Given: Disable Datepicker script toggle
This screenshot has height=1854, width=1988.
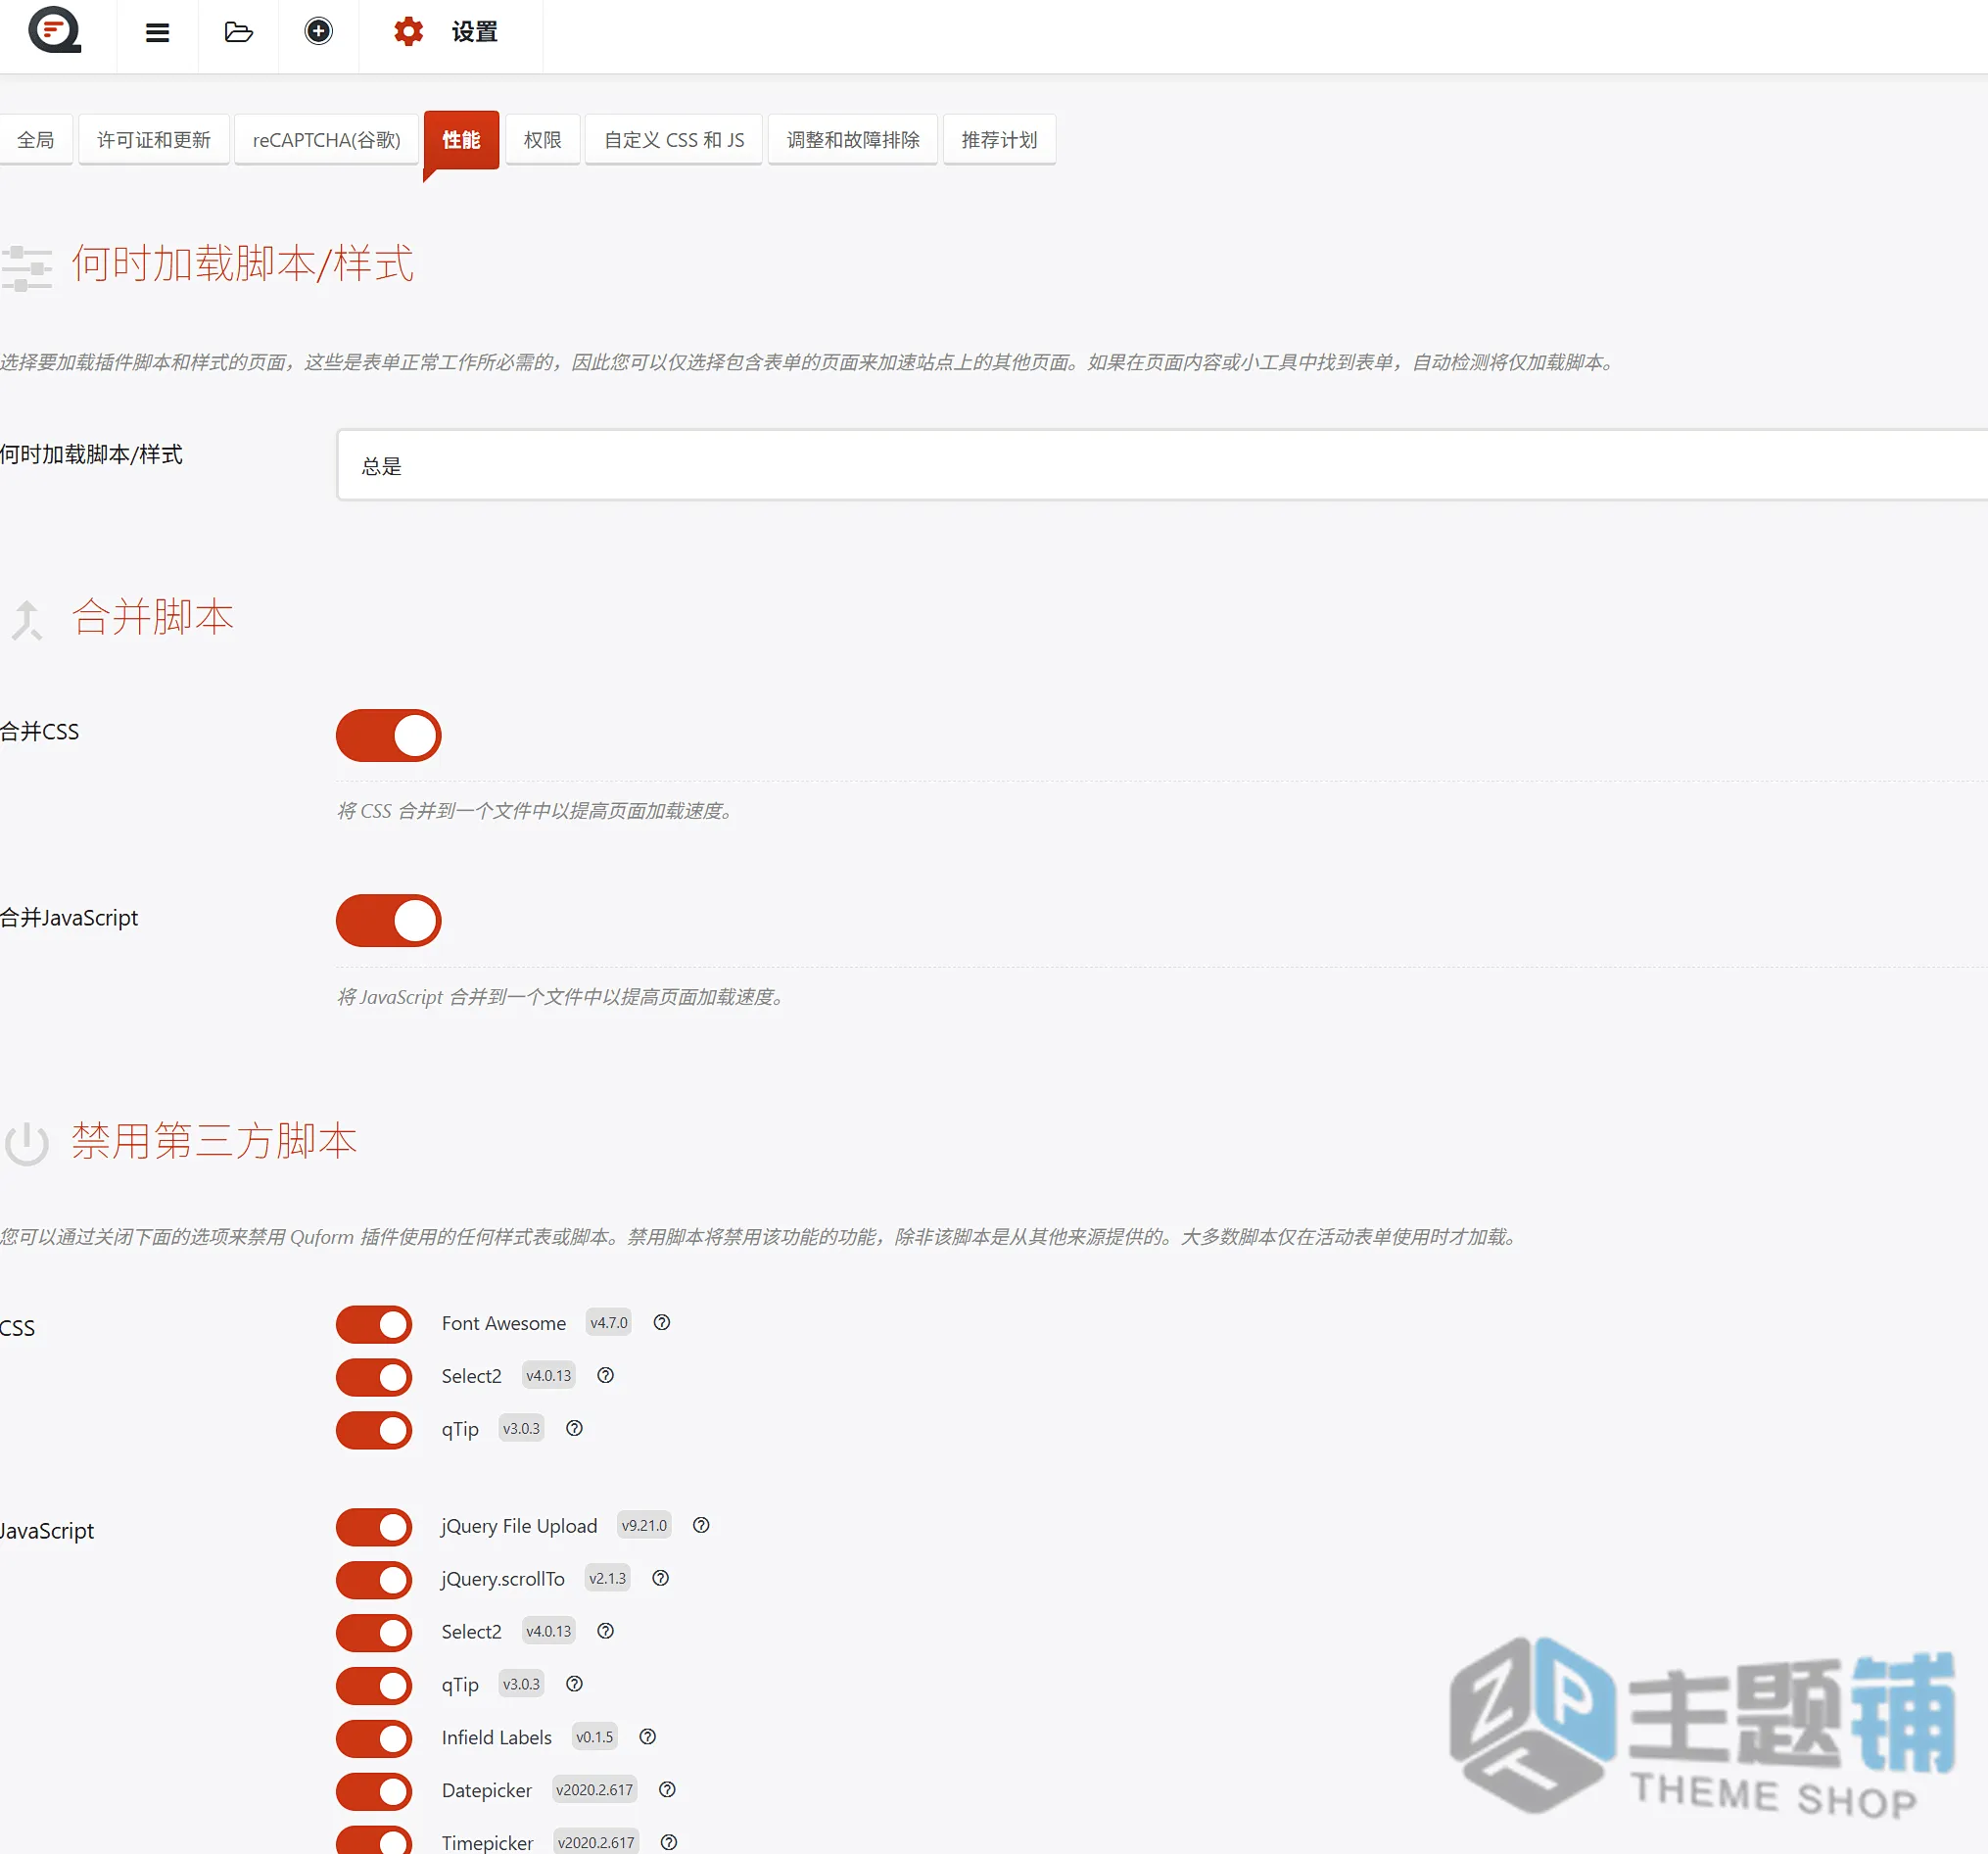Looking at the screenshot, I should pyautogui.click(x=374, y=1792).
